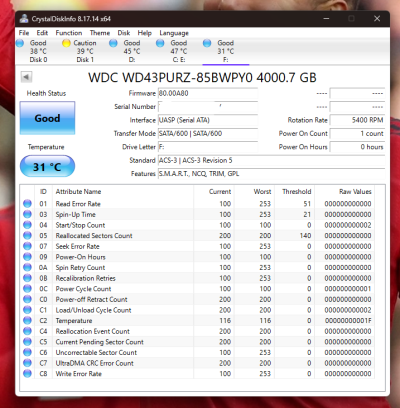The width and height of the screenshot is (400, 408).
Task: Select the Load/Unload Cycle Count attribute name
Action: pyautogui.click(x=93, y=310)
